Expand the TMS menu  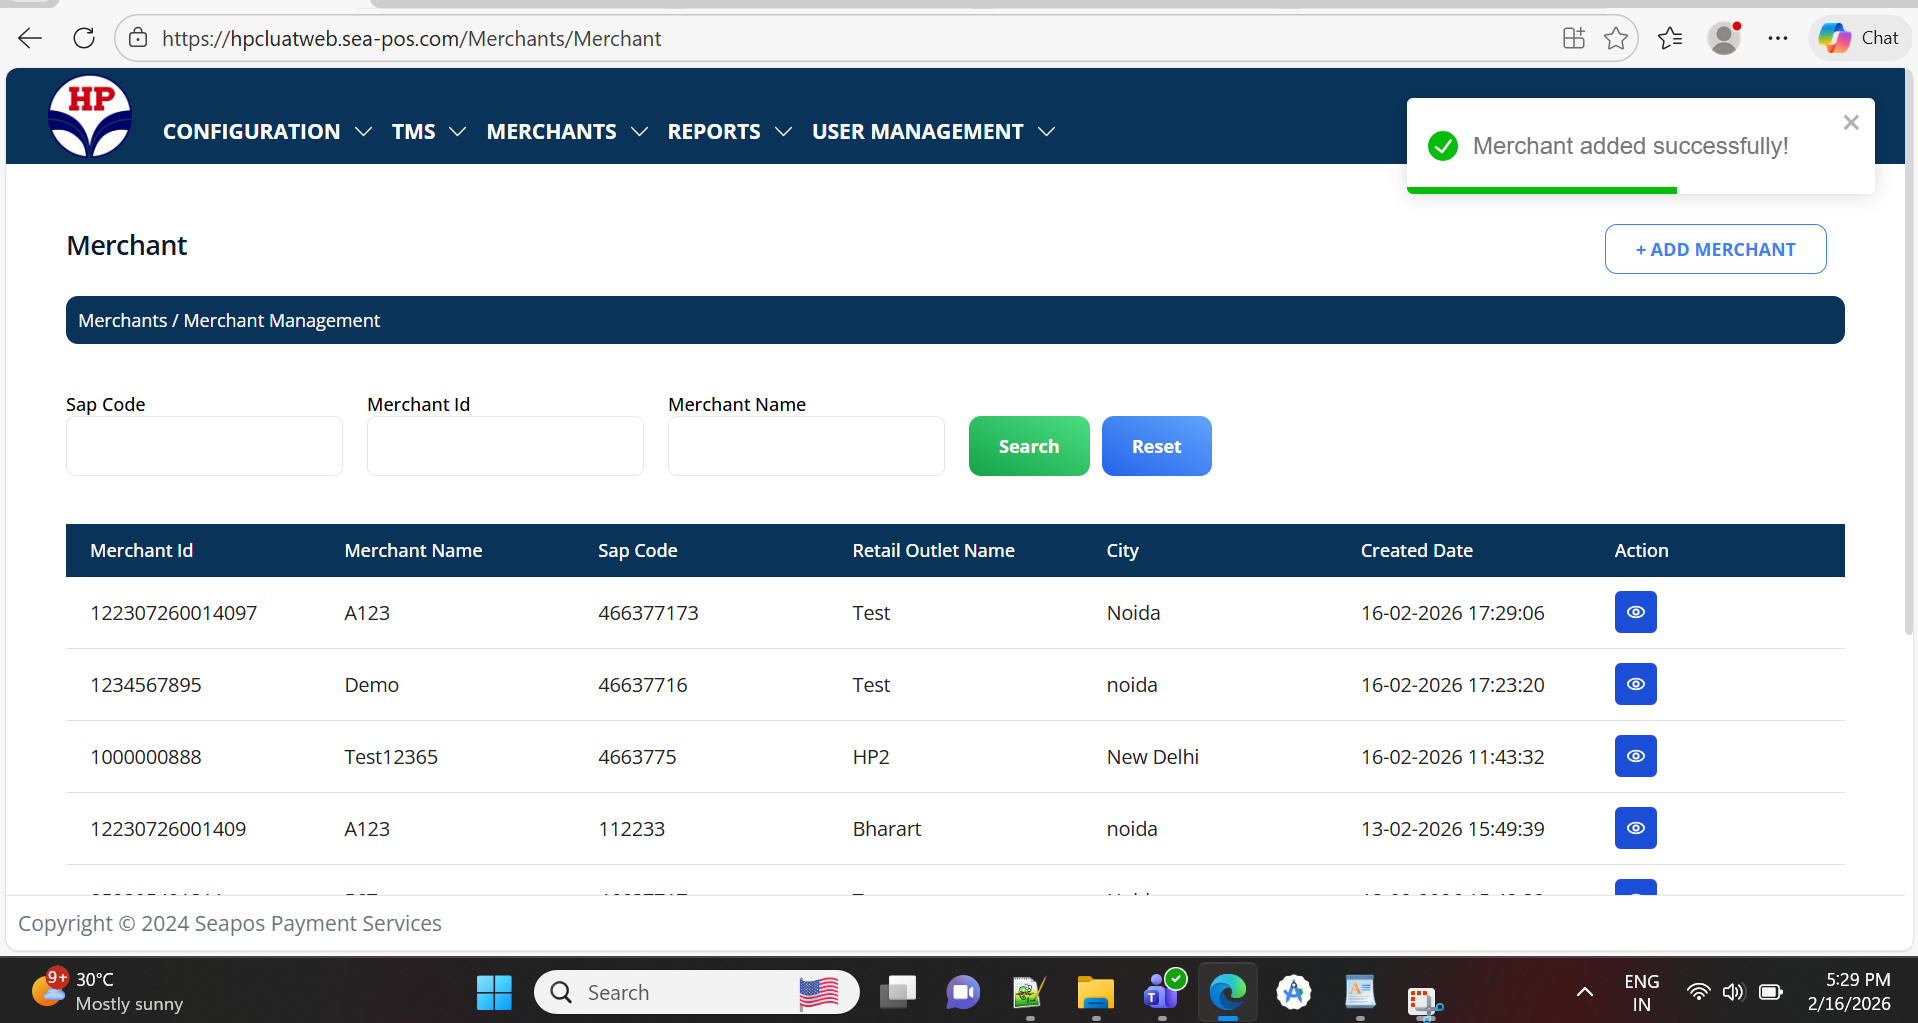[428, 132]
